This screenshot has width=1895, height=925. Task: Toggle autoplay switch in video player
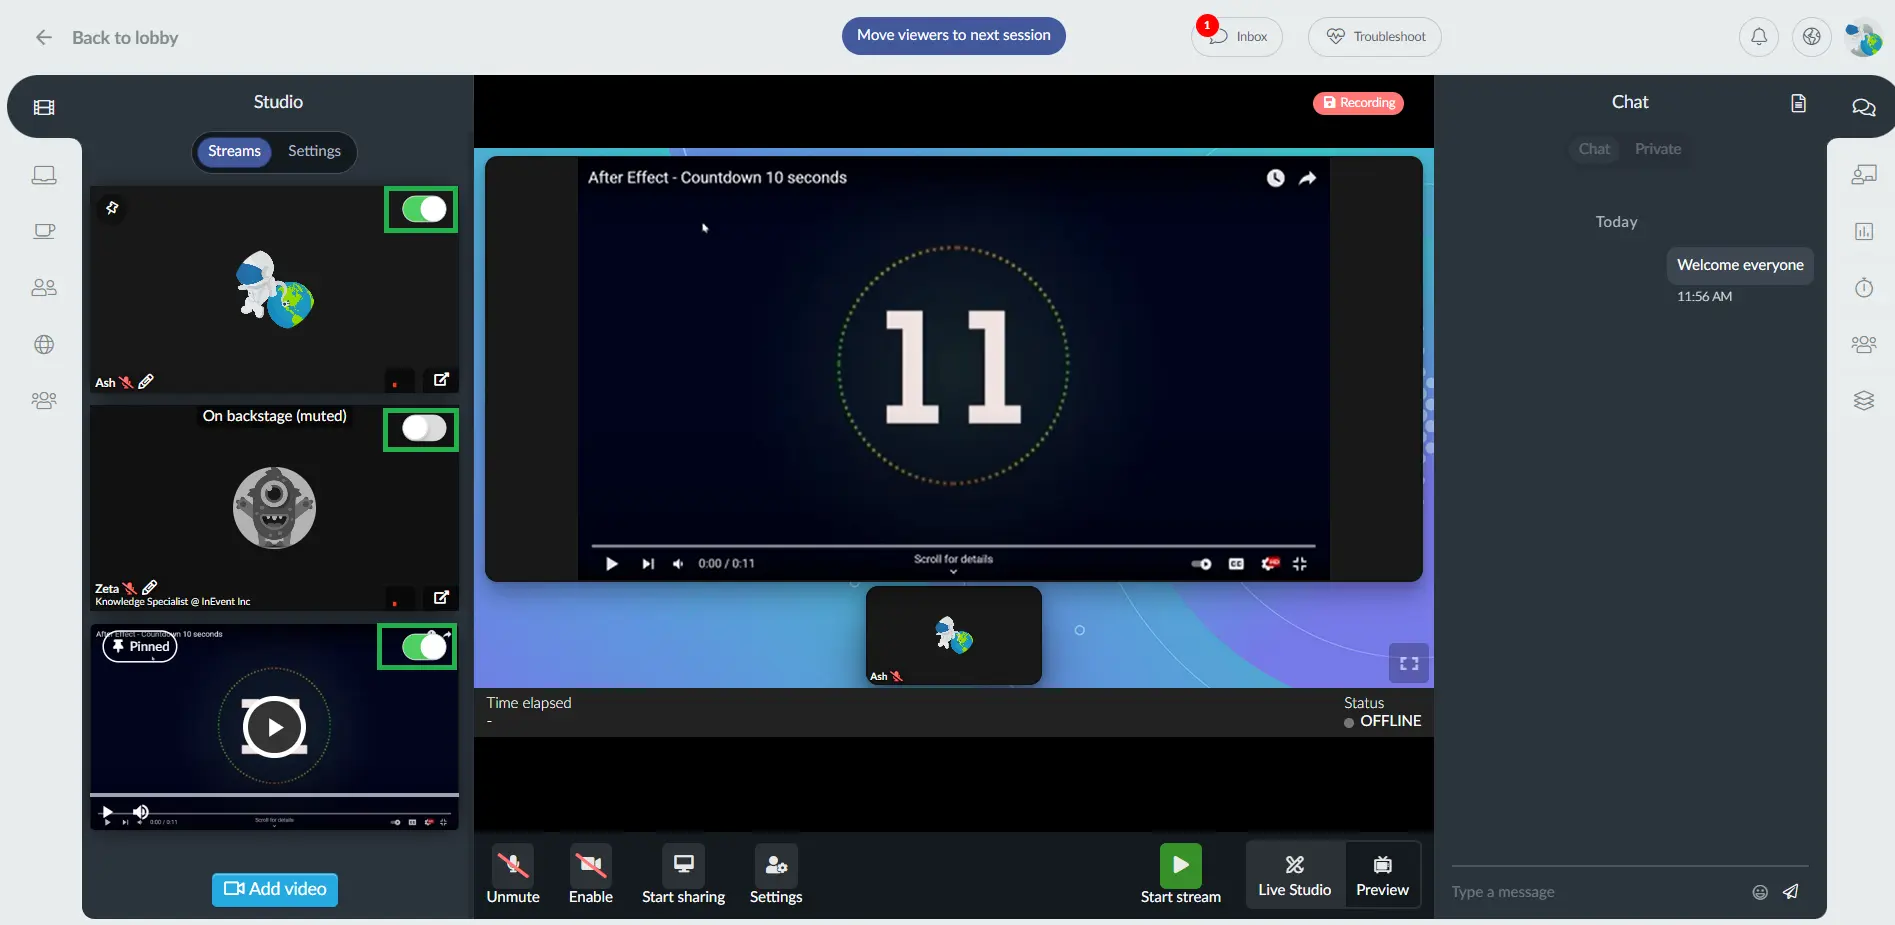point(1201,564)
